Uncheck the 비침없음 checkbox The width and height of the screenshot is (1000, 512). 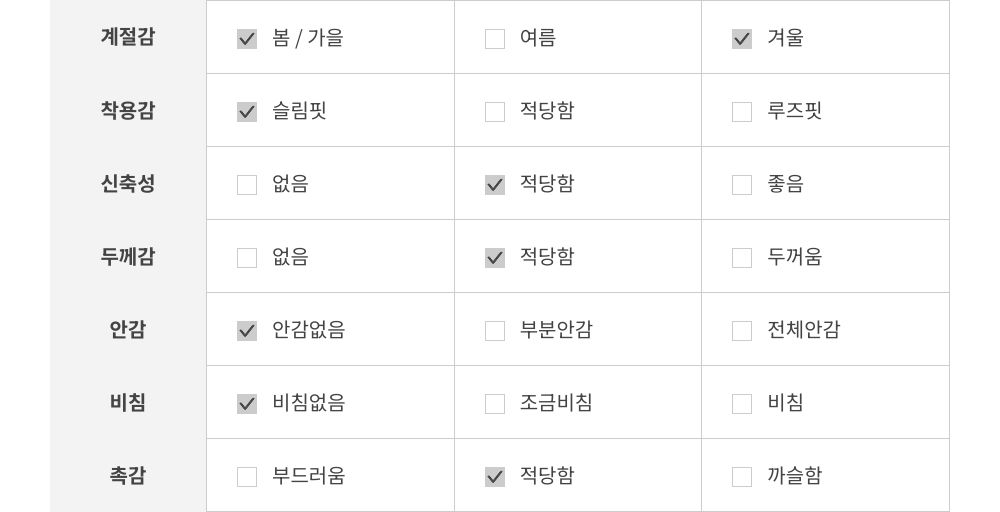[247, 404]
